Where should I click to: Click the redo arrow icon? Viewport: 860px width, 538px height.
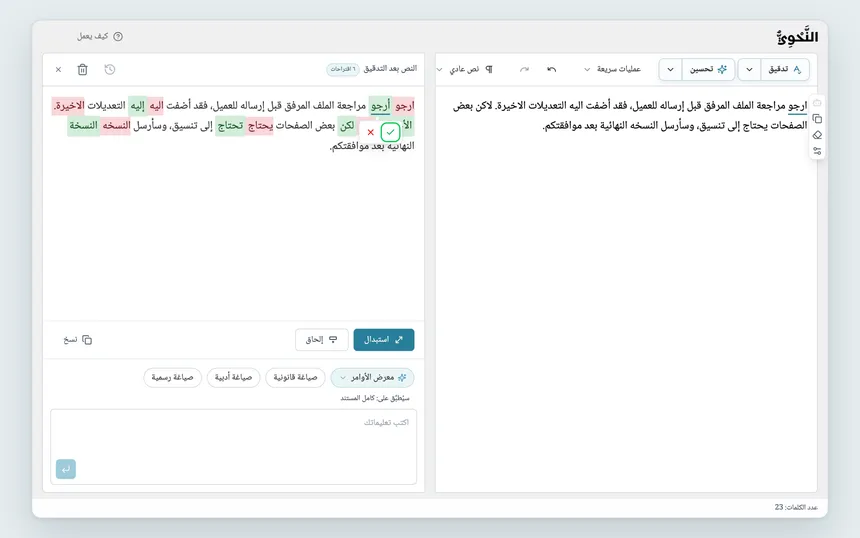tap(524, 70)
